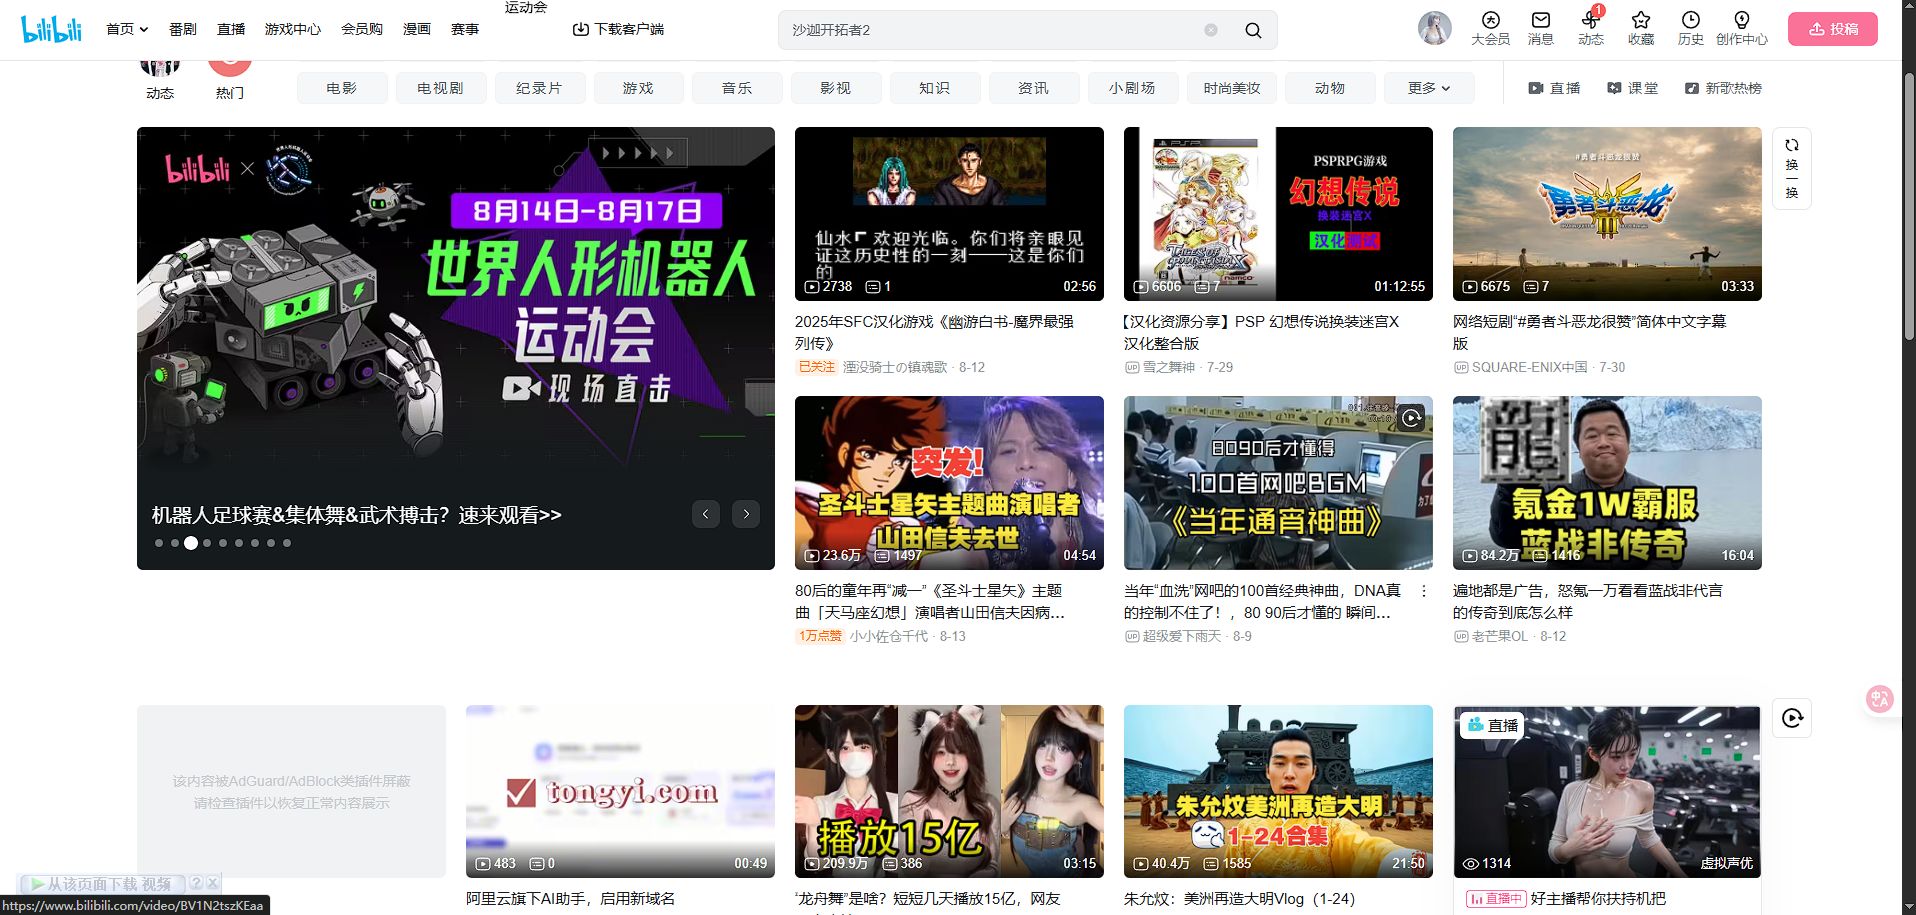1916x915 pixels.
Task: Click uploader 老芒果OL
Action: point(1499,636)
